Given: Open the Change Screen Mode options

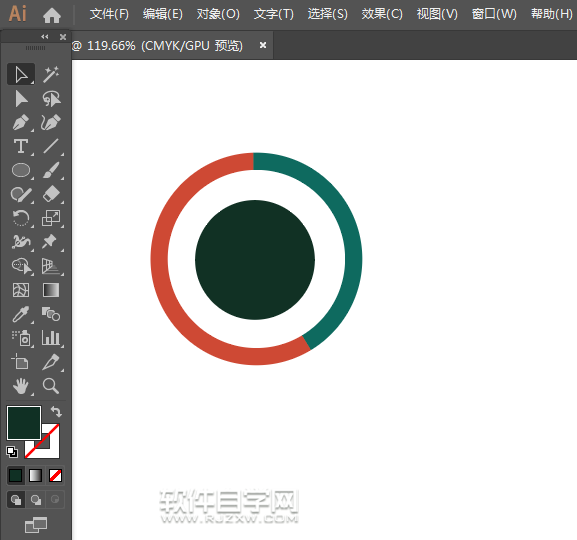Looking at the screenshot, I should [36, 525].
